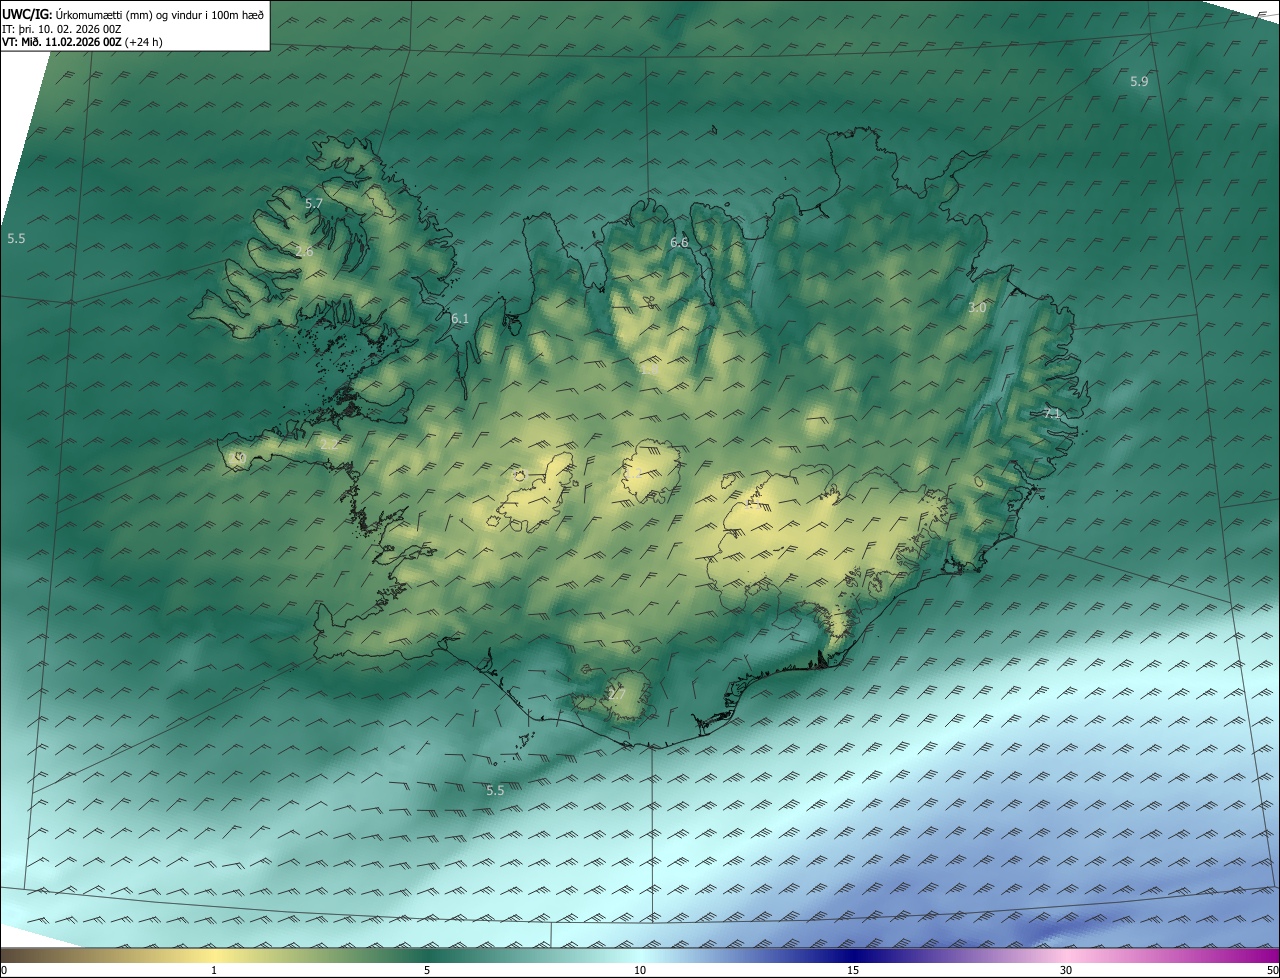Image resolution: width=1280 pixels, height=978 pixels.
Task: Click the 6.6 value on the map
Action: pyautogui.click(x=679, y=243)
